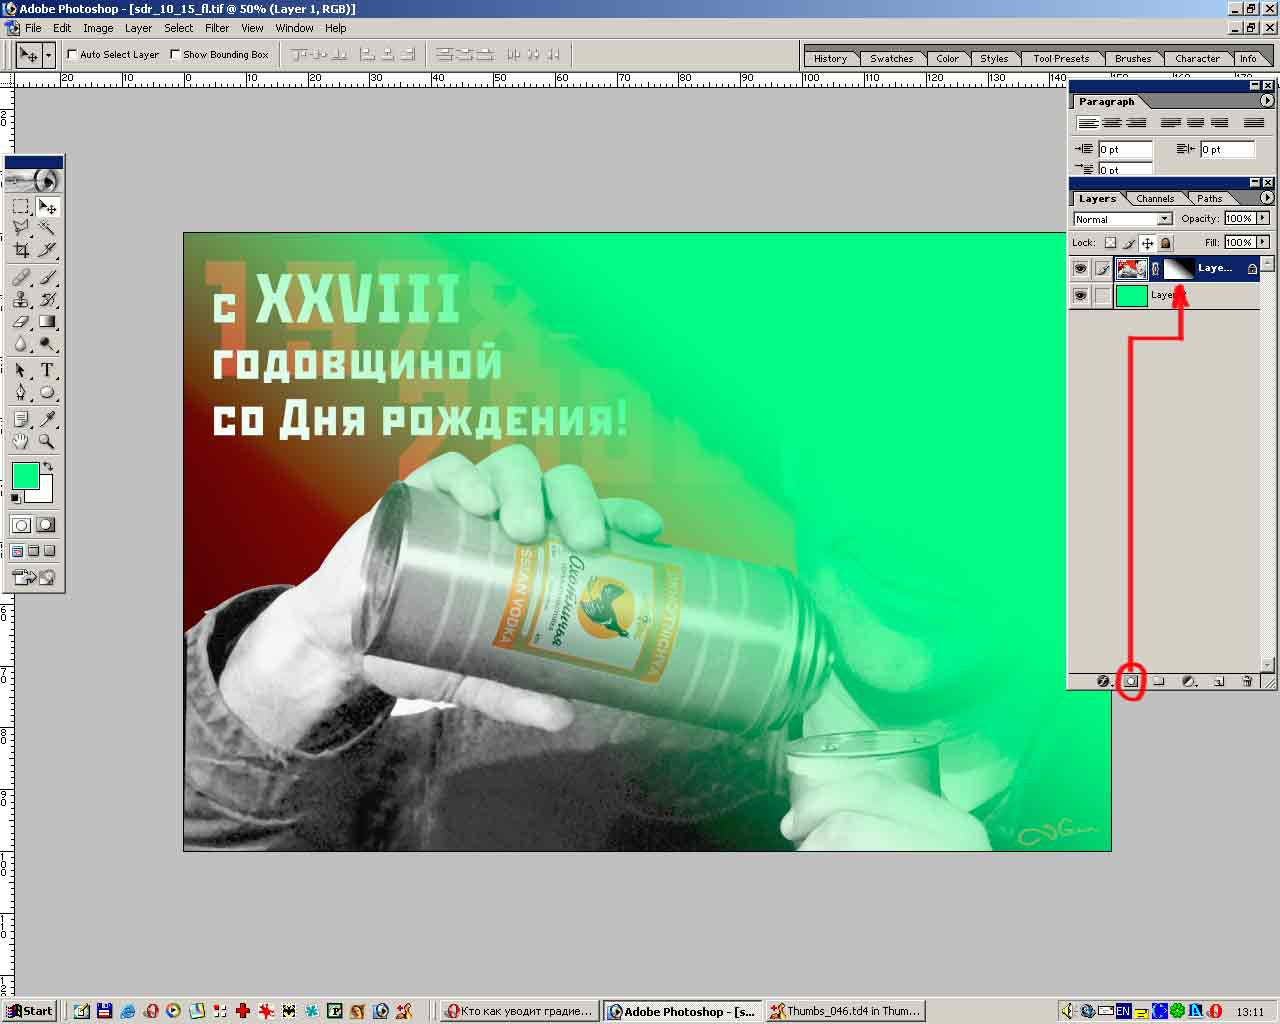Click Add layer style icon
This screenshot has width=1280, height=1024.
[1103, 681]
